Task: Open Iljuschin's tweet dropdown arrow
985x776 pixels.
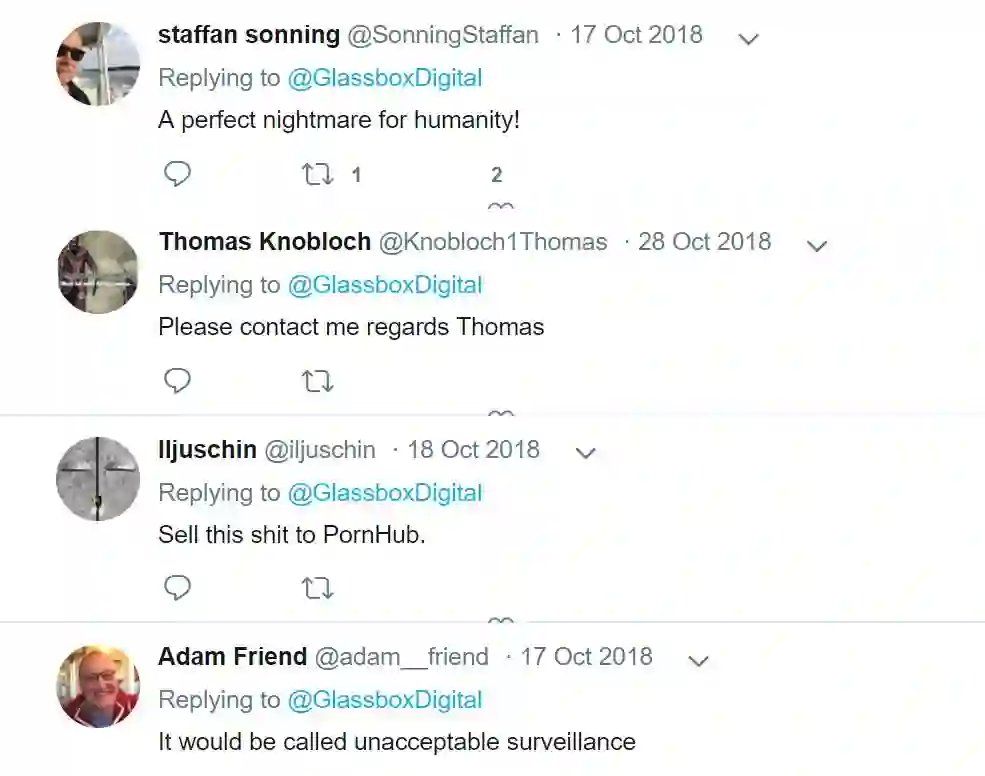Action: 586,453
